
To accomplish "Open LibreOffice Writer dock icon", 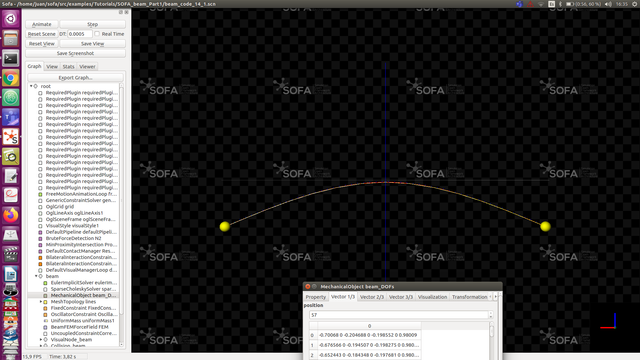I will pos(10,274).
